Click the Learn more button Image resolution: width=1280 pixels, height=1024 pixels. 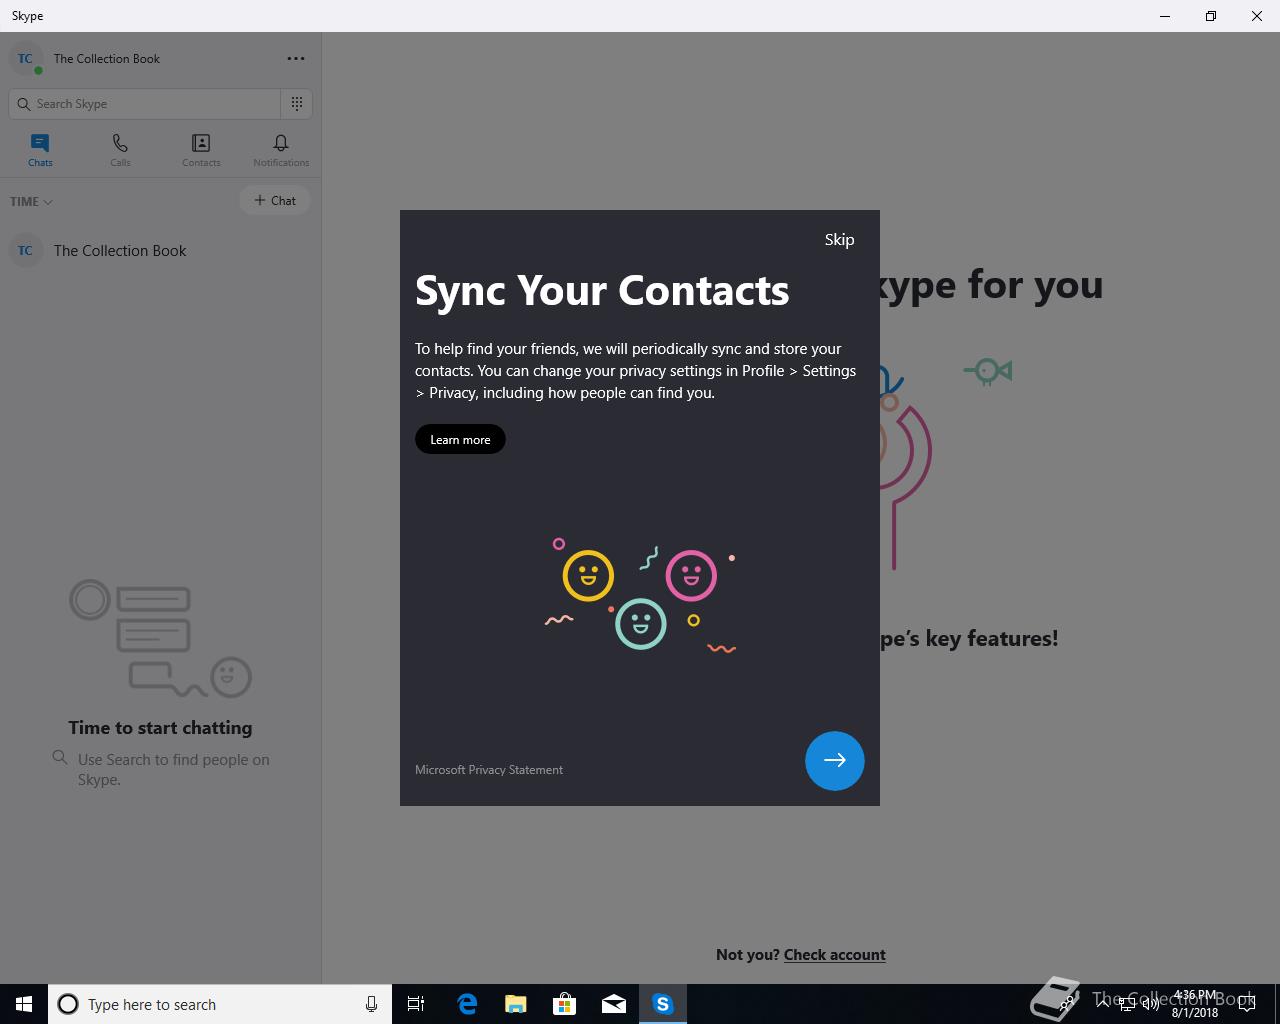(x=460, y=439)
